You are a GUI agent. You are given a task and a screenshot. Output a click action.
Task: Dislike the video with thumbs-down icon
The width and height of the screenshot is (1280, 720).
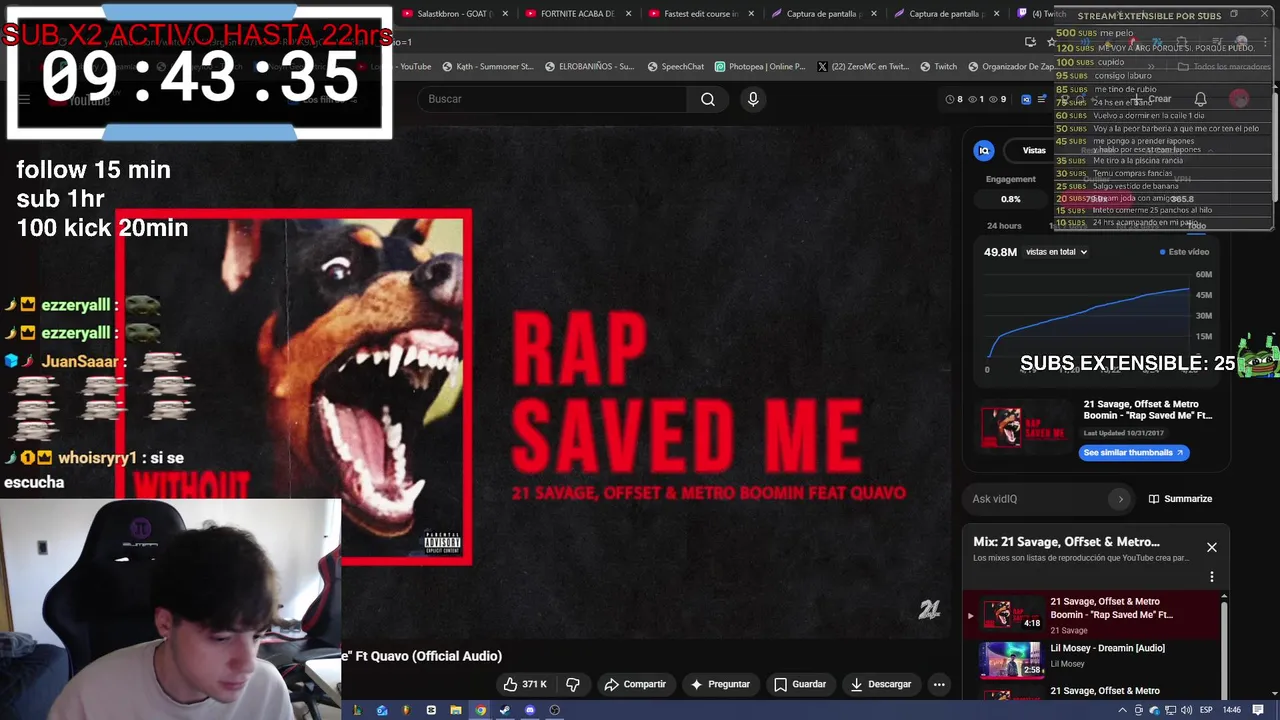[573, 684]
